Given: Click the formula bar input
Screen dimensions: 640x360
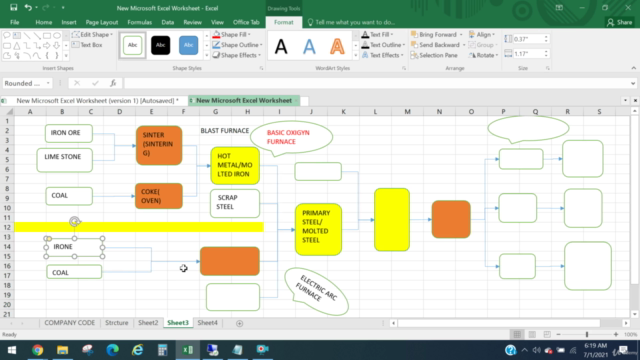Looking at the screenshot, I should 376,83.
